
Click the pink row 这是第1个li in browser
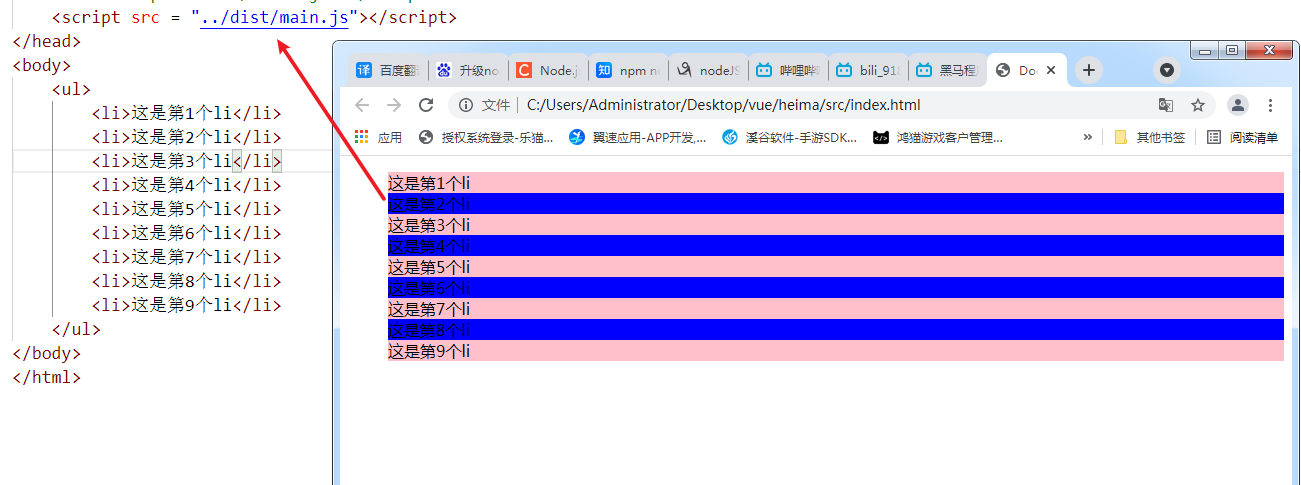point(835,183)
